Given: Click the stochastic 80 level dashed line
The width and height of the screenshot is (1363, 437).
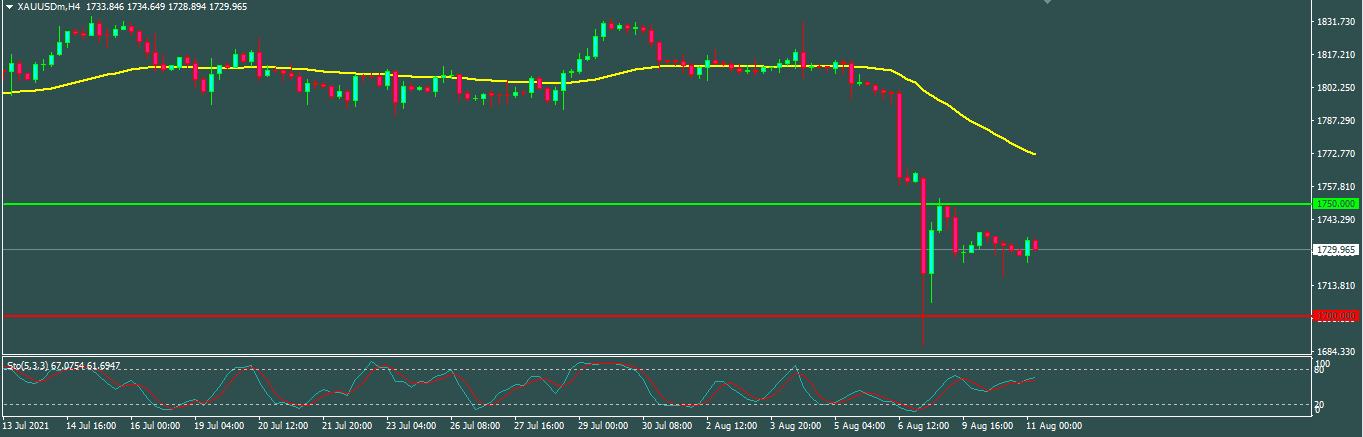Looking at the screenshot, I should pyautogui.click(x=700, y=370).
